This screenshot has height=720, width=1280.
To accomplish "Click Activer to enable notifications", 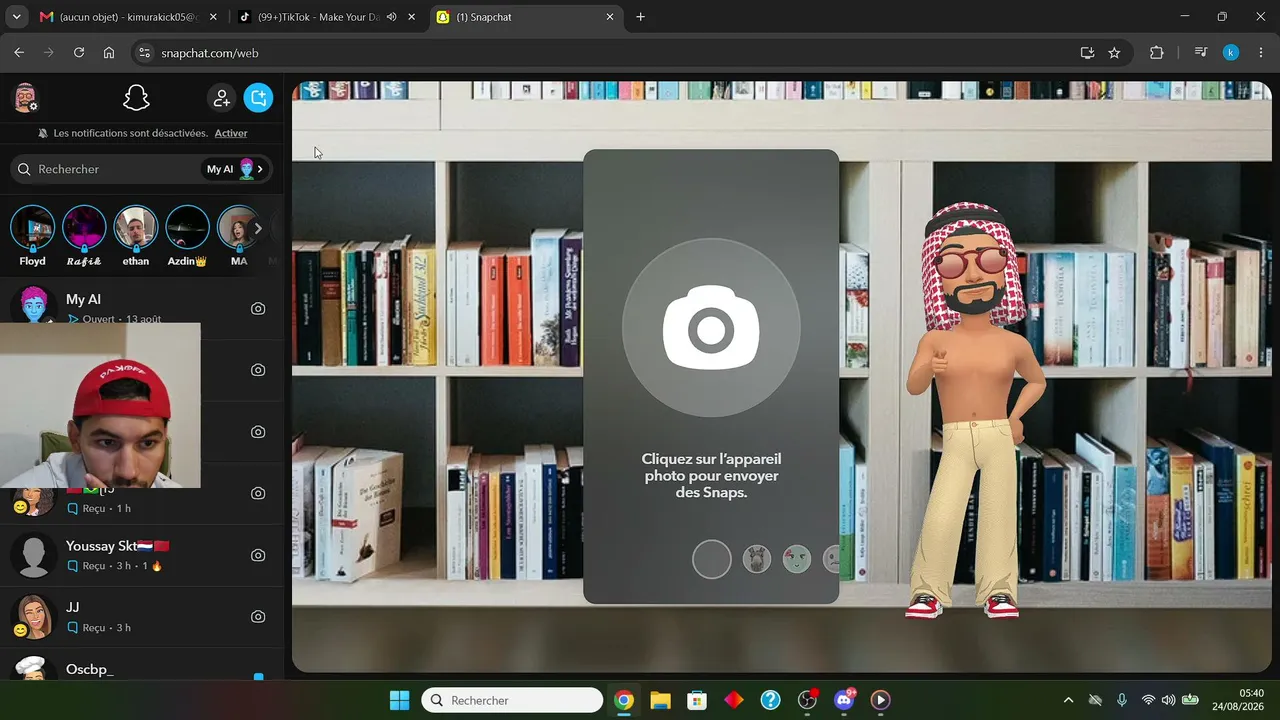I will click(x=231, y=133).
